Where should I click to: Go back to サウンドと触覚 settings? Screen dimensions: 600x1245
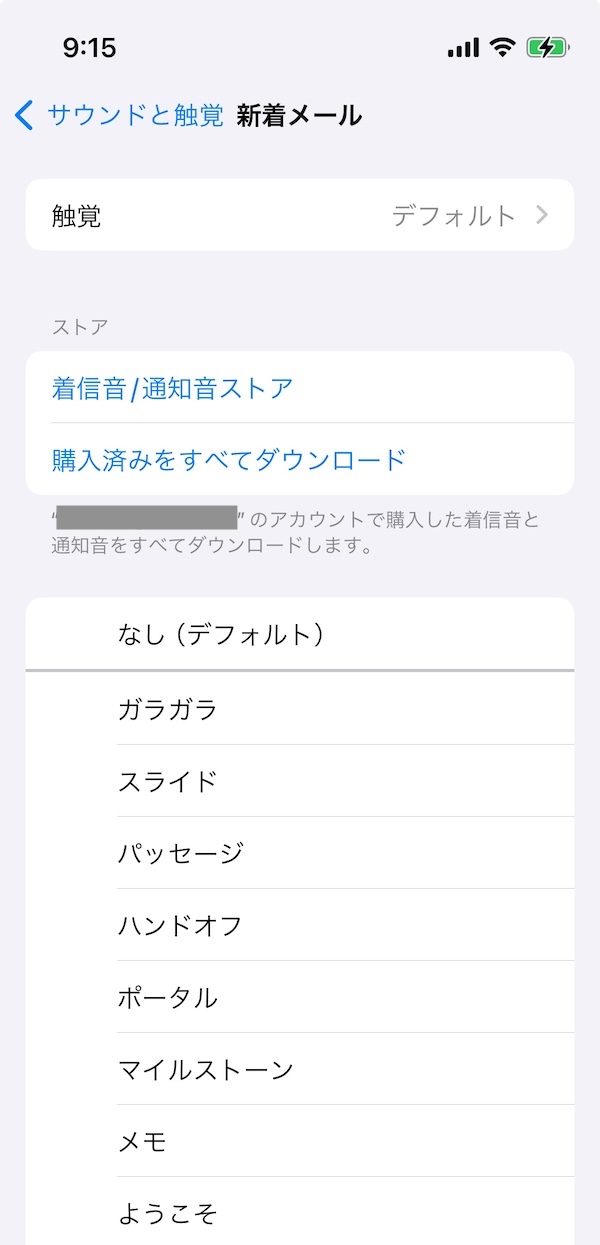[x=135, y=115]
